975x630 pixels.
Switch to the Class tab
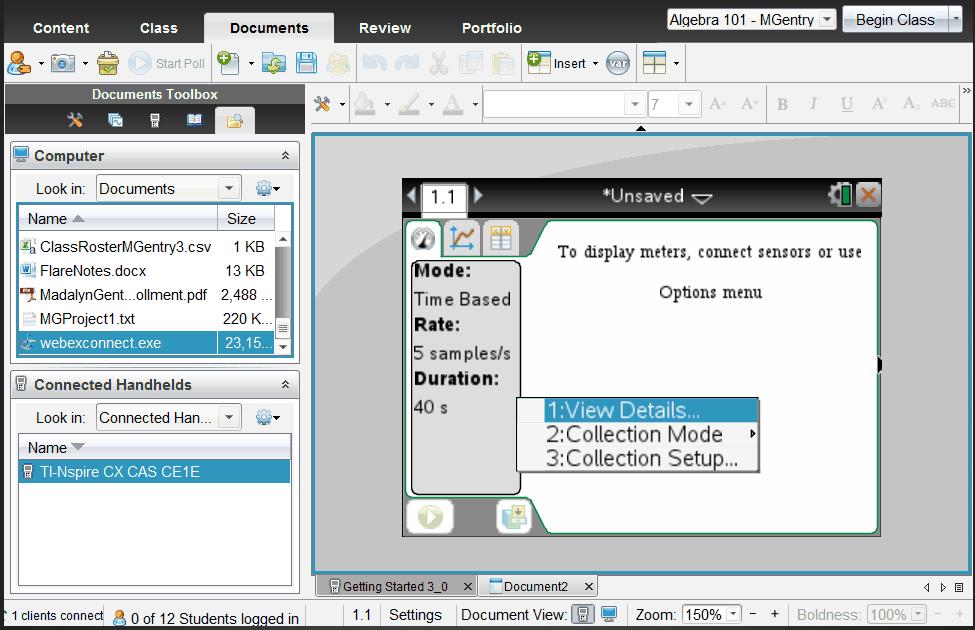[159, 28]
